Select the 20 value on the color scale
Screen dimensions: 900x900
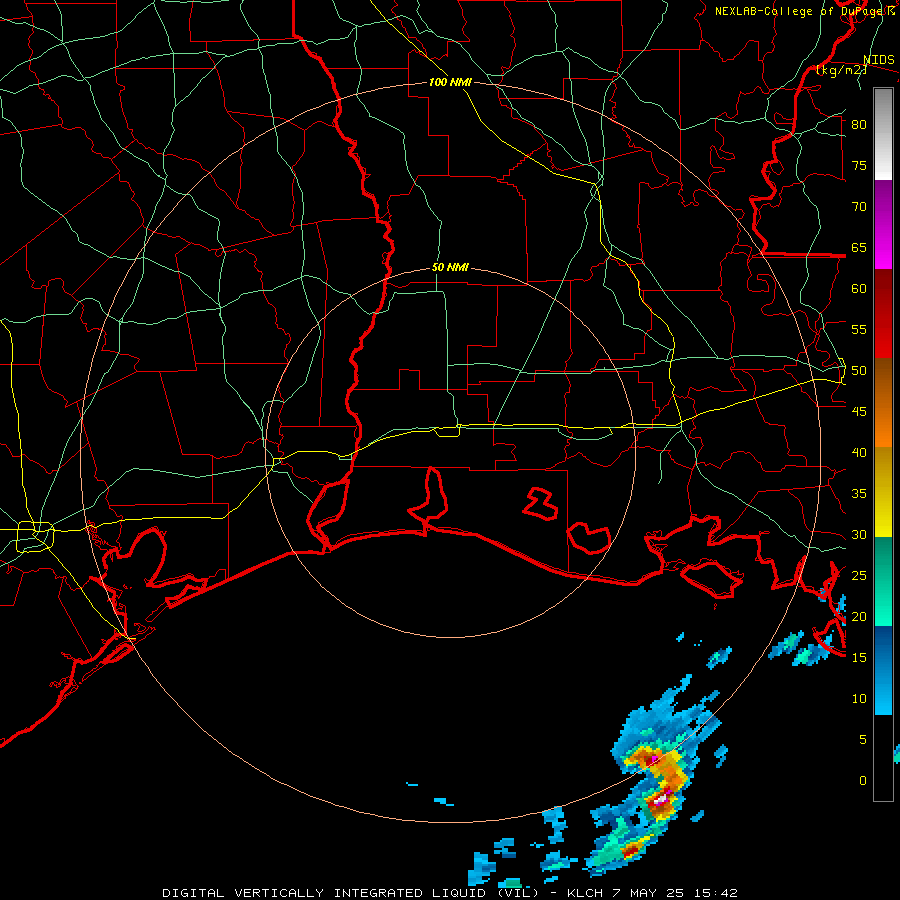[859, 616]
